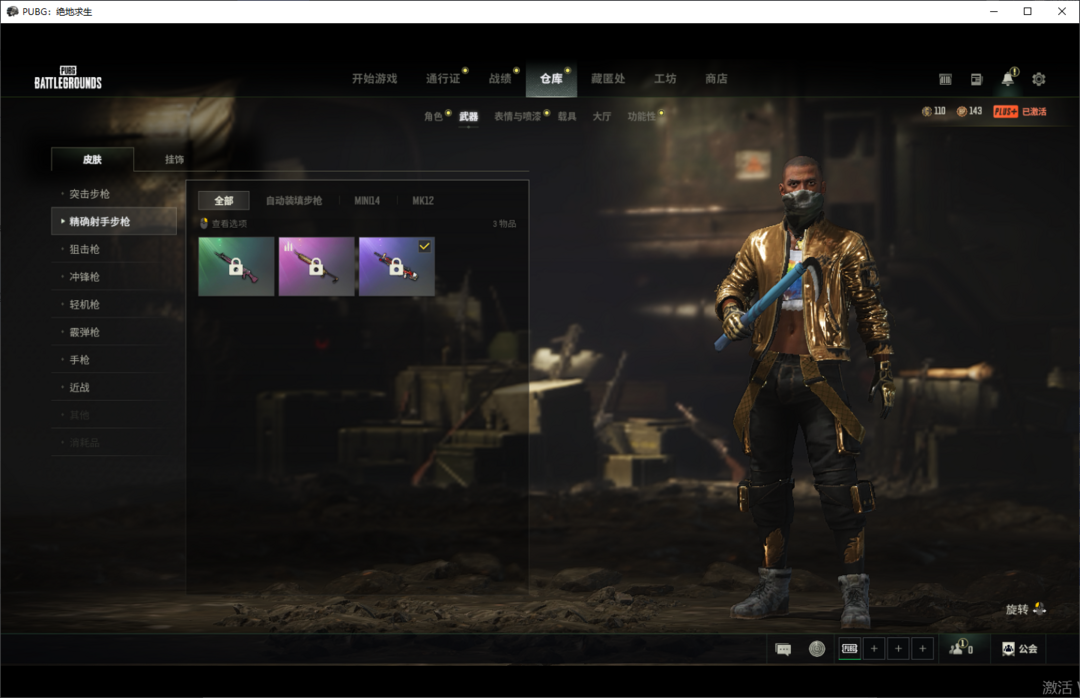Open the chat bubble icon

click(783, 649)
